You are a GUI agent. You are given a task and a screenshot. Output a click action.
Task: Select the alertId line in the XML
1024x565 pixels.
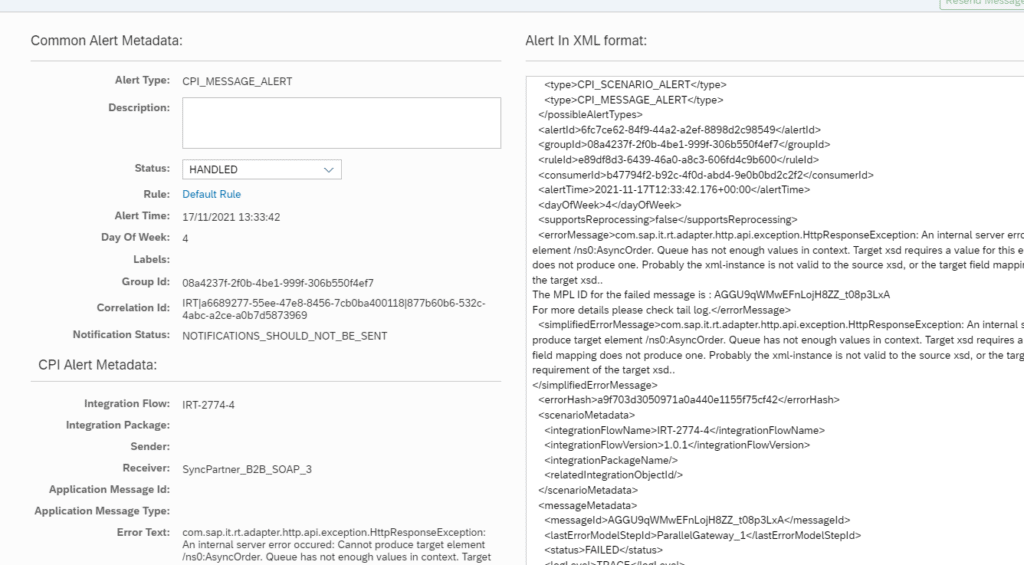[x=680, y=130]
